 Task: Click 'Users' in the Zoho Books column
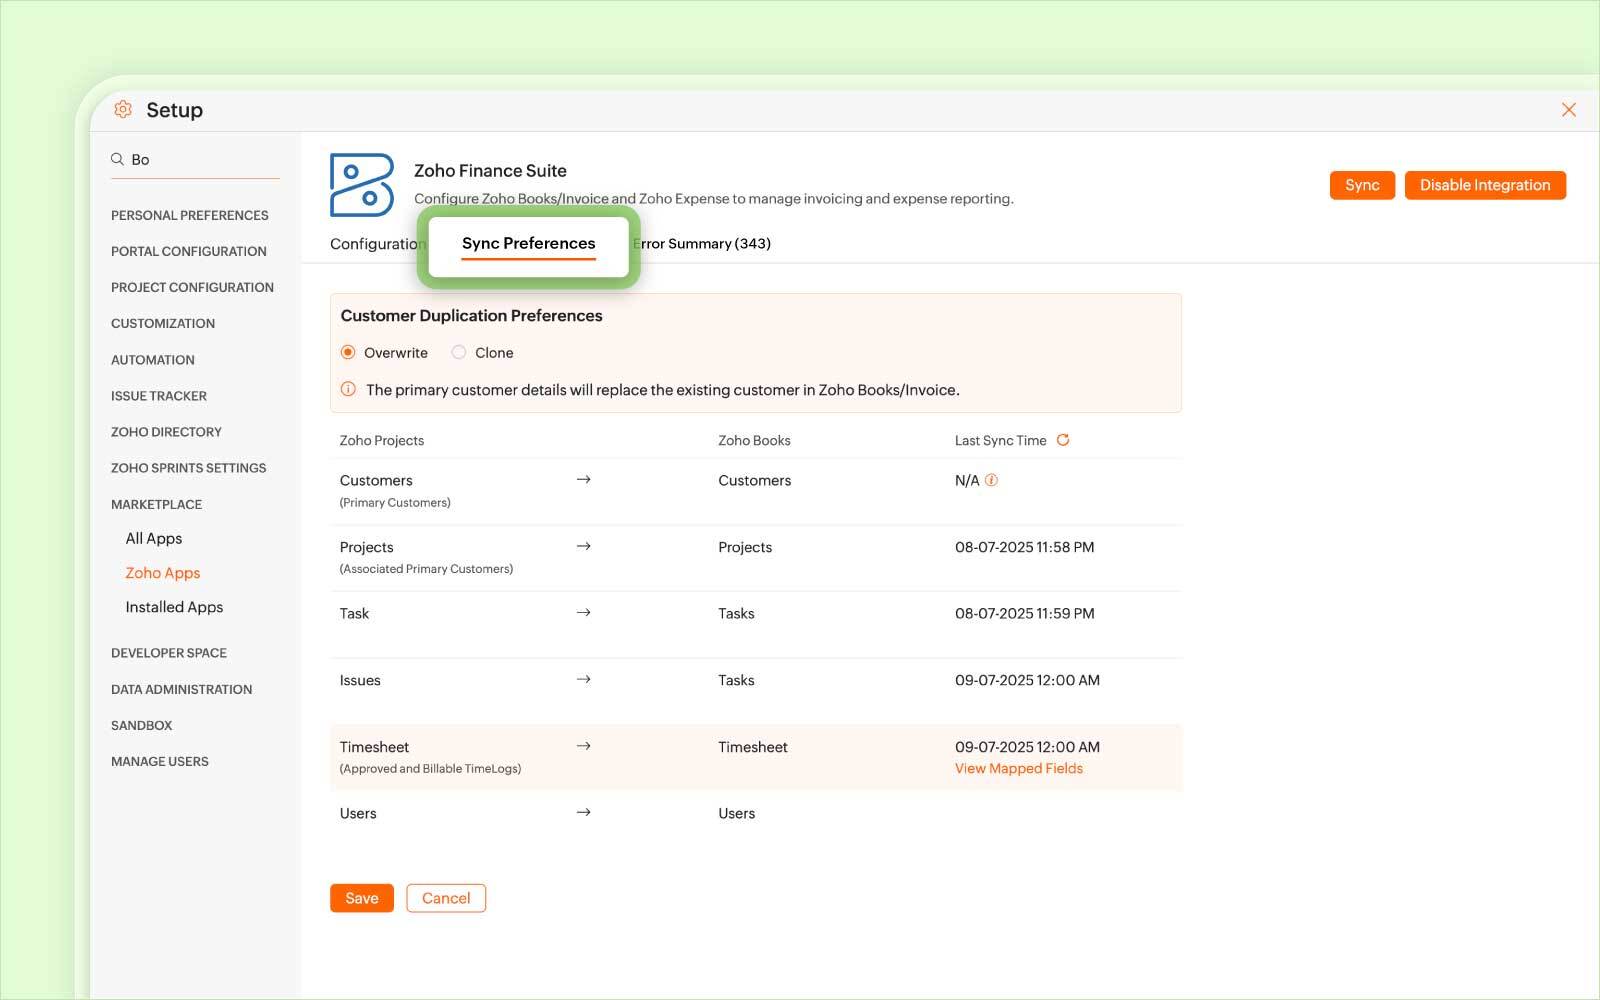(737, 813)
